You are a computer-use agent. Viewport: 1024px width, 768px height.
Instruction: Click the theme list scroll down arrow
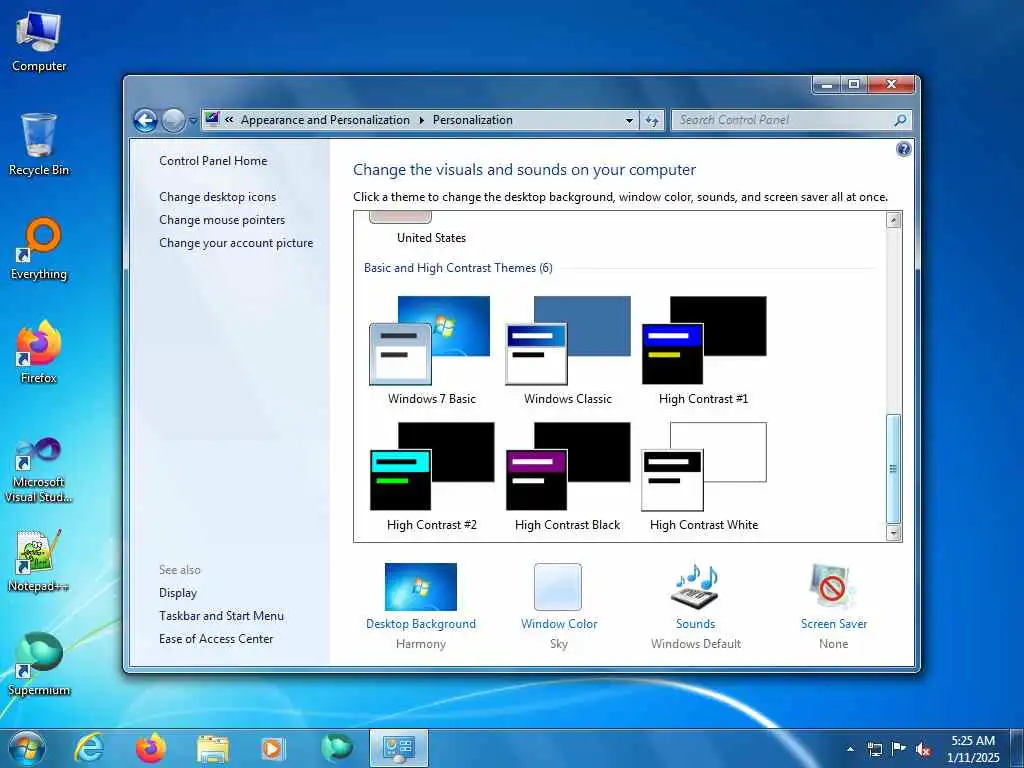[893, 534]
